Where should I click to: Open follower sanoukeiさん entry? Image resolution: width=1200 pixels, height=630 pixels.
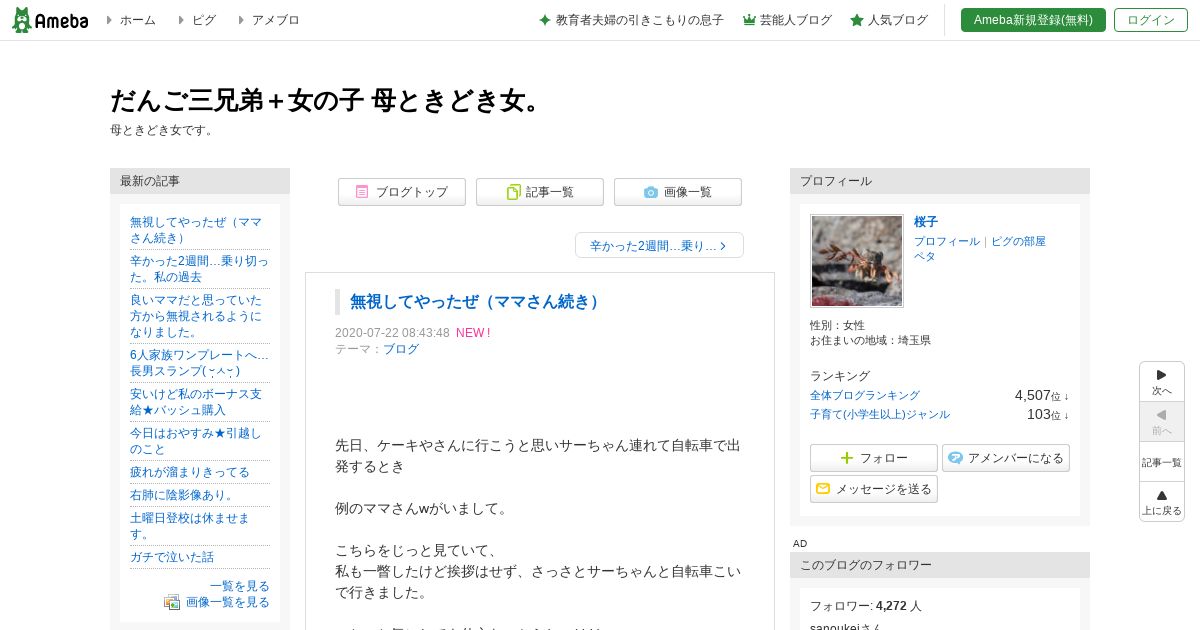846,627
